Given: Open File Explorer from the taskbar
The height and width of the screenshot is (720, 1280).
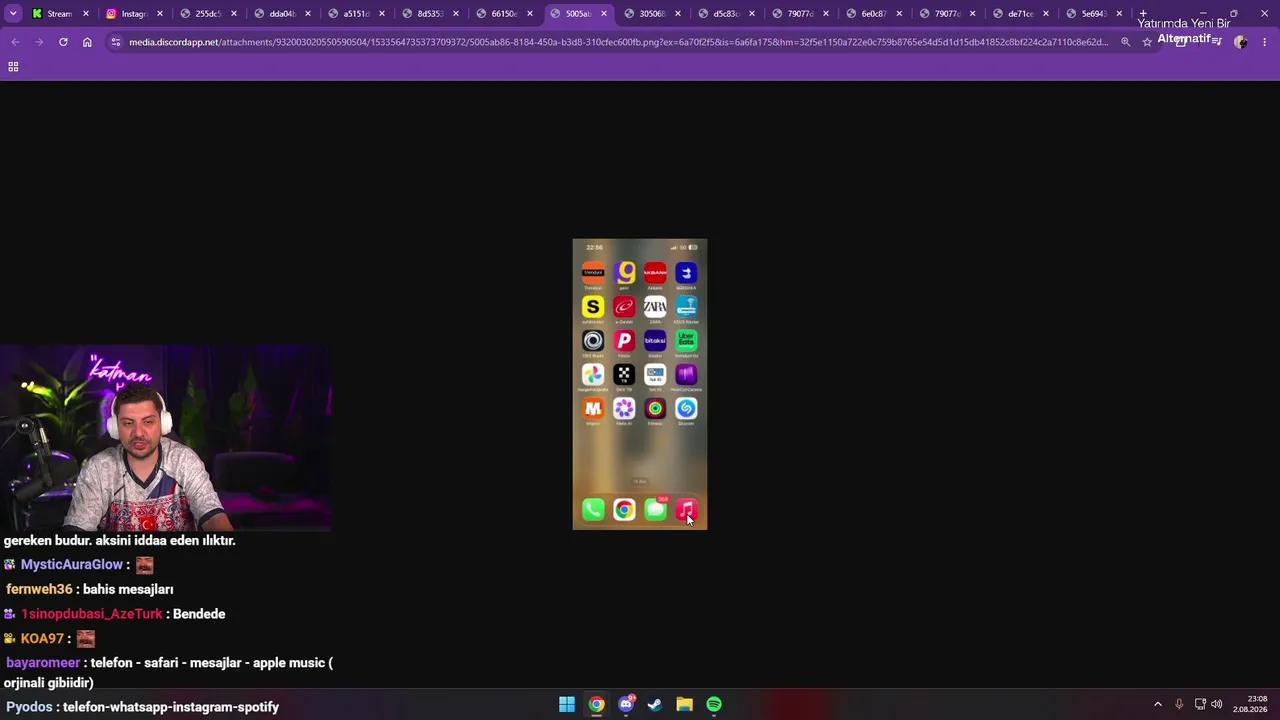Looking at the screenshot, I should click(x=684, y=705).
